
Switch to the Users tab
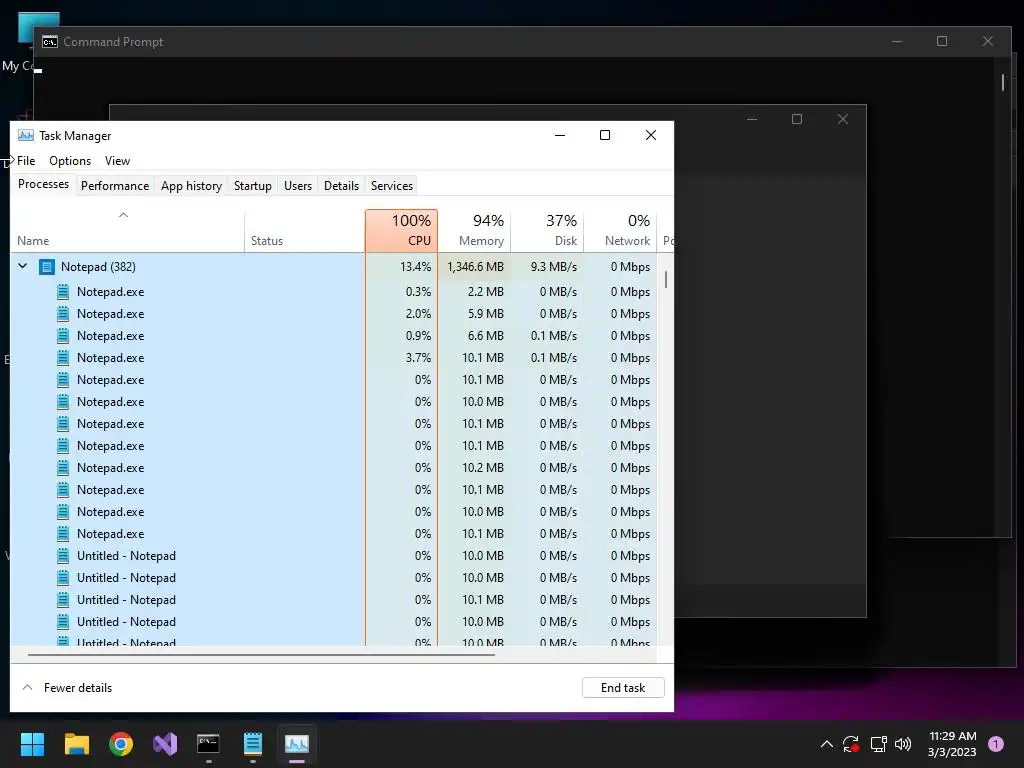point(298,186)
